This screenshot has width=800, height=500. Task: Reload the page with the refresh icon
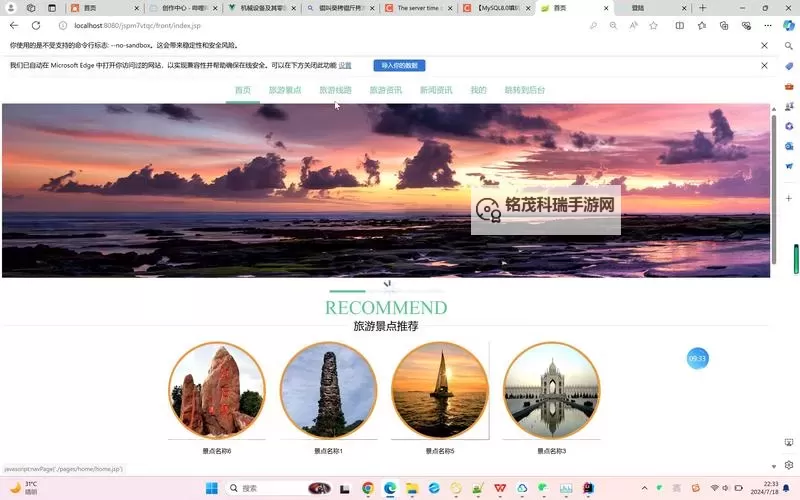tap(36, 25)
